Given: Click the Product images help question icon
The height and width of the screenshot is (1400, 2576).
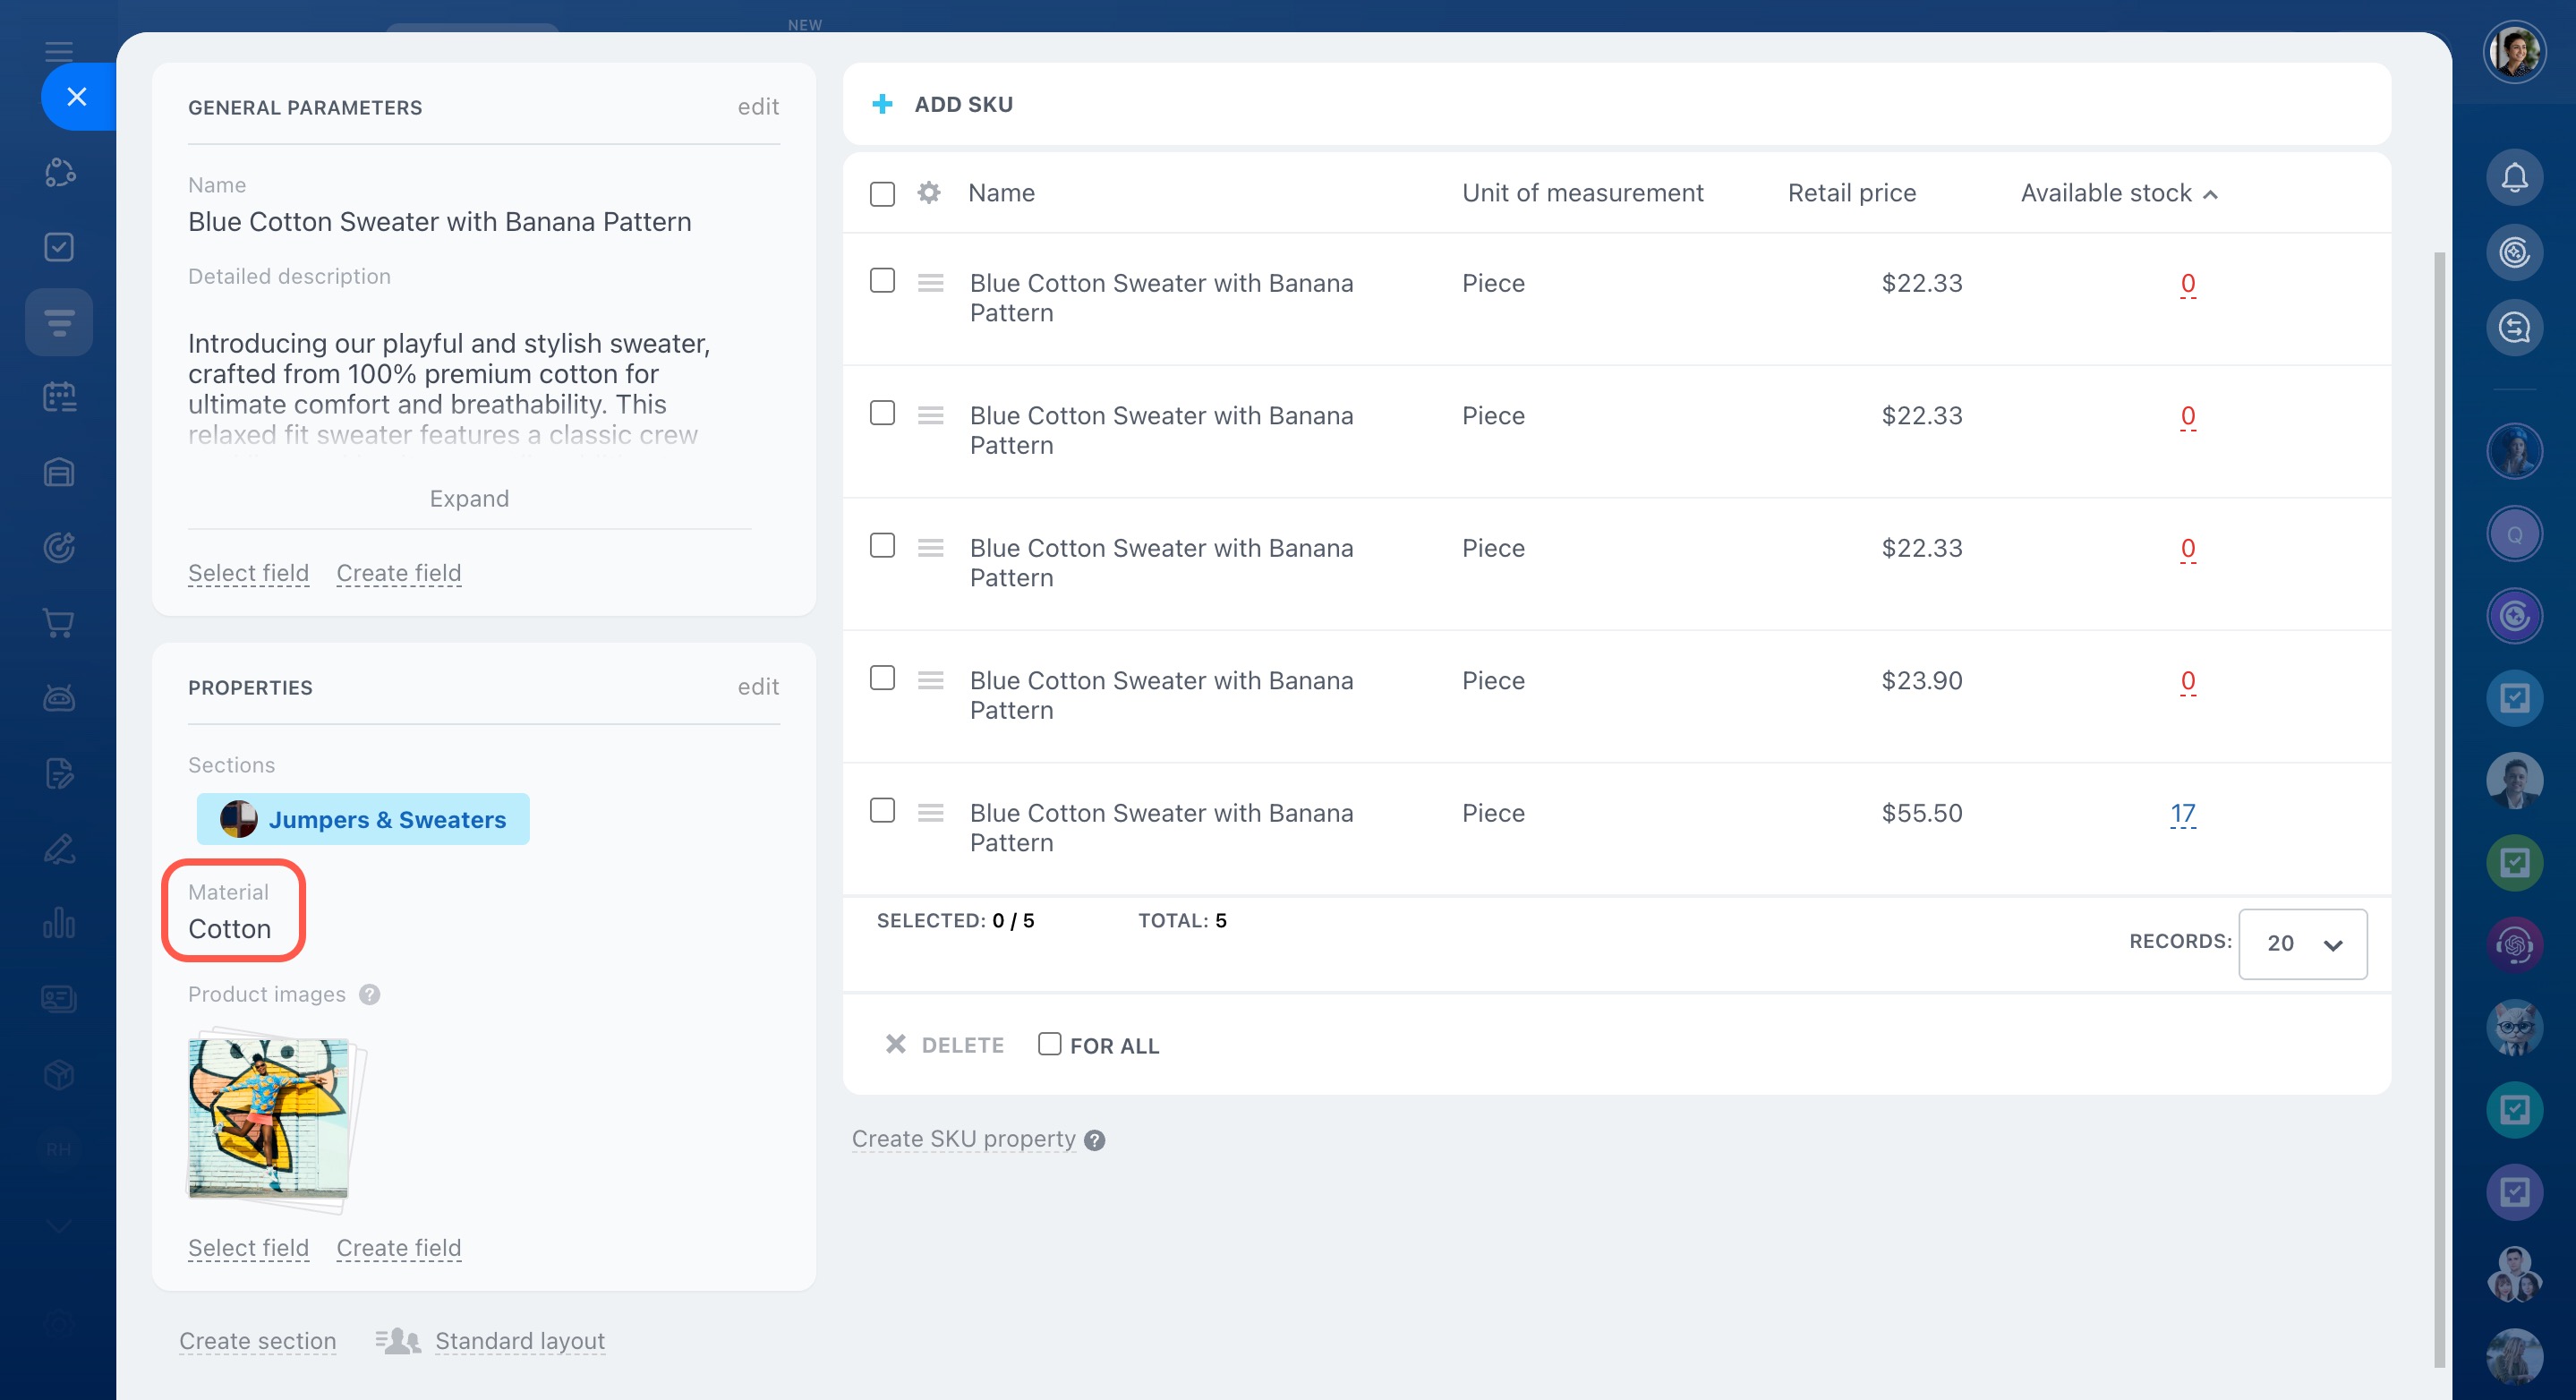Looking at the screenshot, I should point(369,994).
